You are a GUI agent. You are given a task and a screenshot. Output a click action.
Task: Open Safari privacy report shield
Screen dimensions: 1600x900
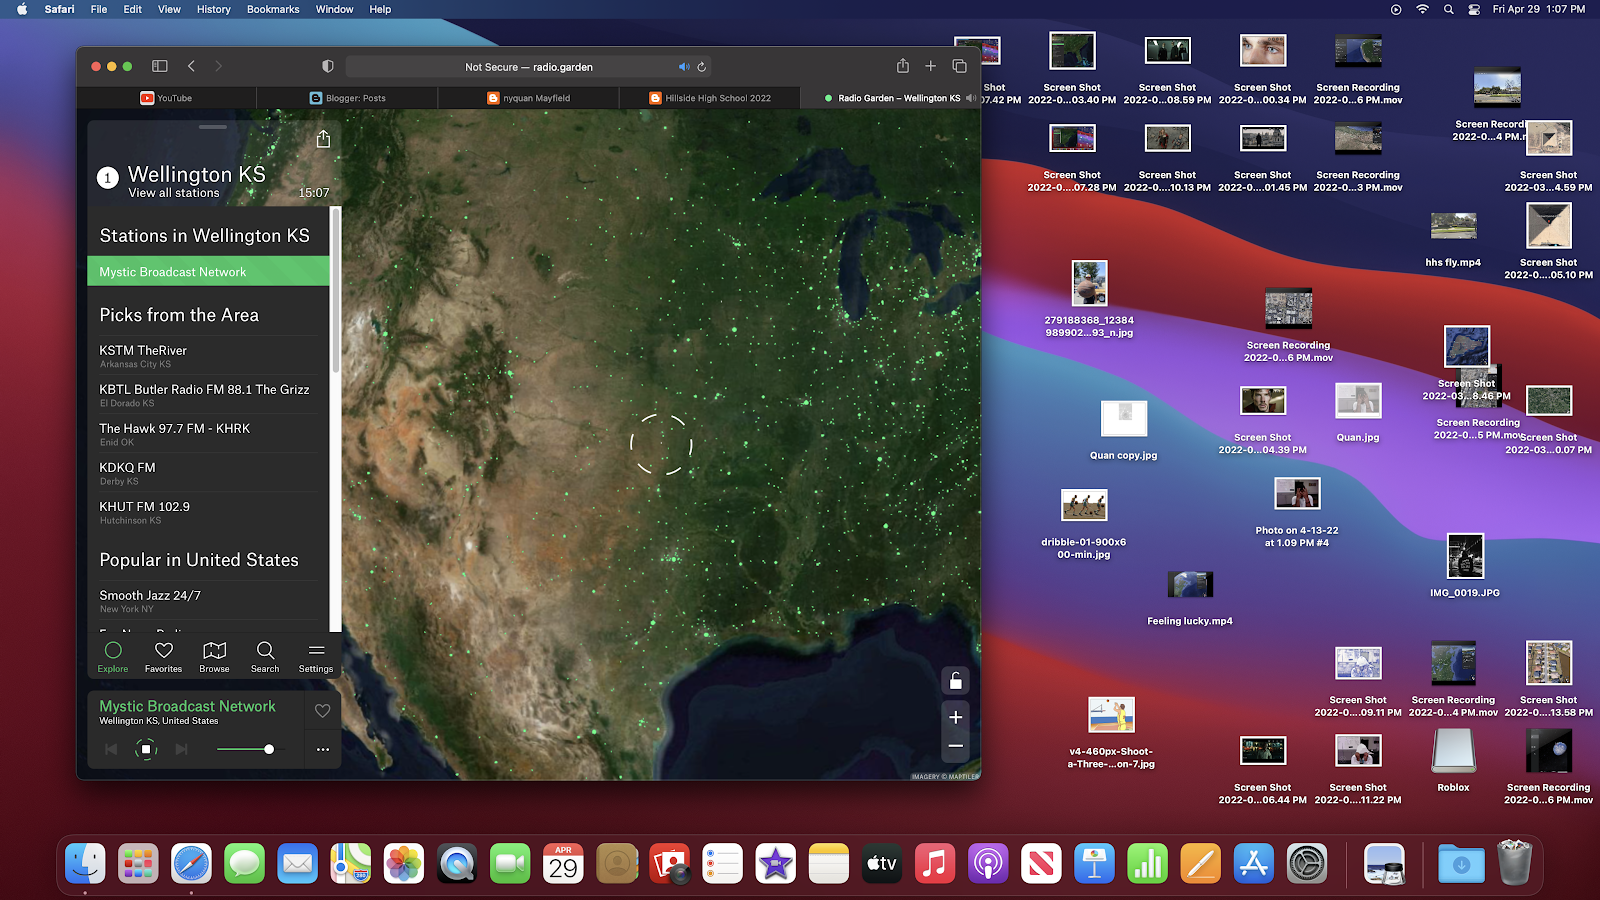pyautogui.click(x=327, y=66)
